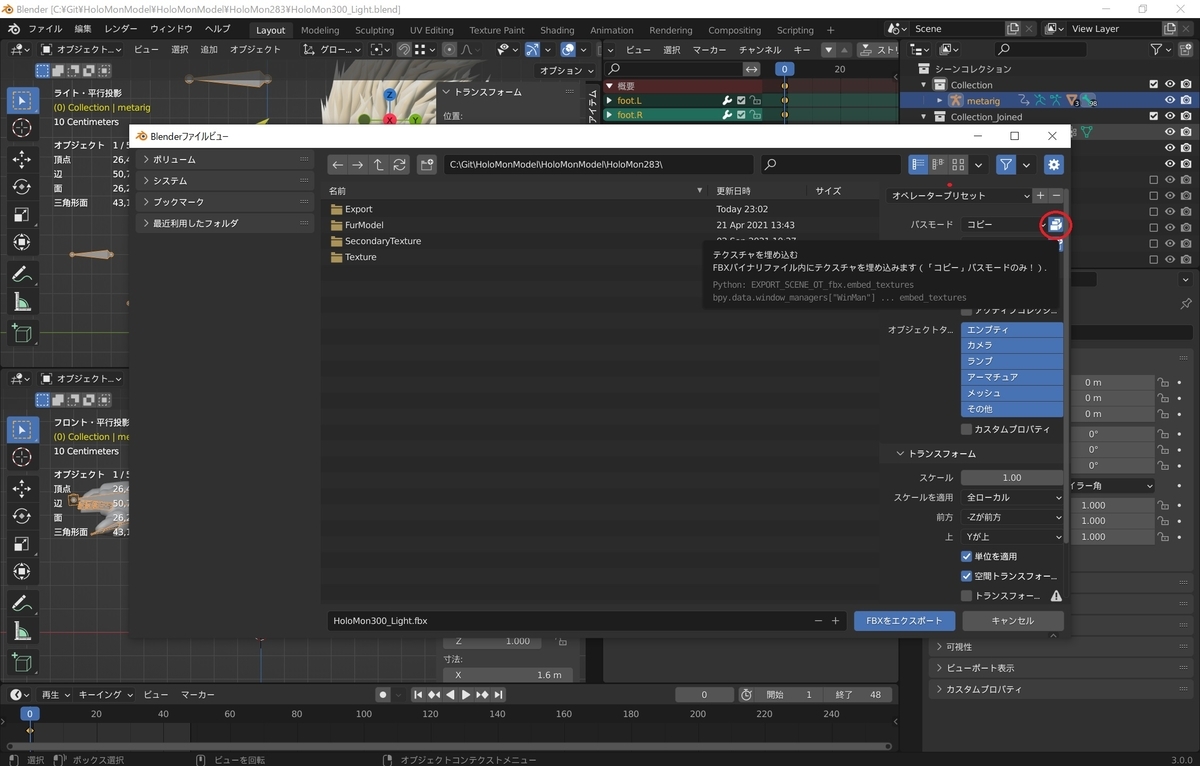Deselect カメラ object type

tap(1011, 345)
